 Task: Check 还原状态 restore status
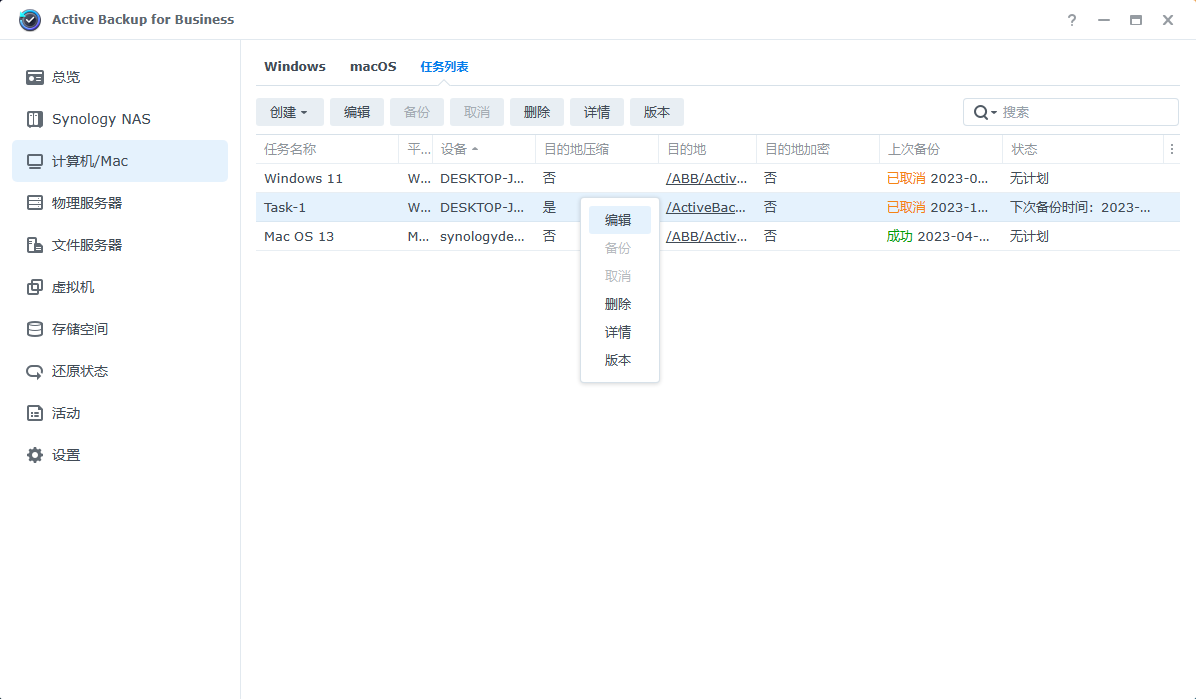[x=78, y=370]
